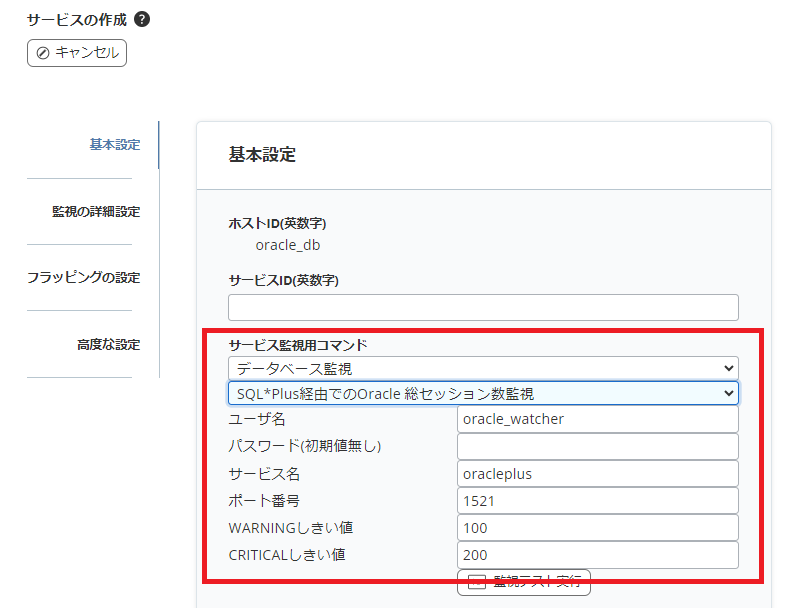
Task: Click the WARNINGしきい値 field
Action: pos(597,527)
